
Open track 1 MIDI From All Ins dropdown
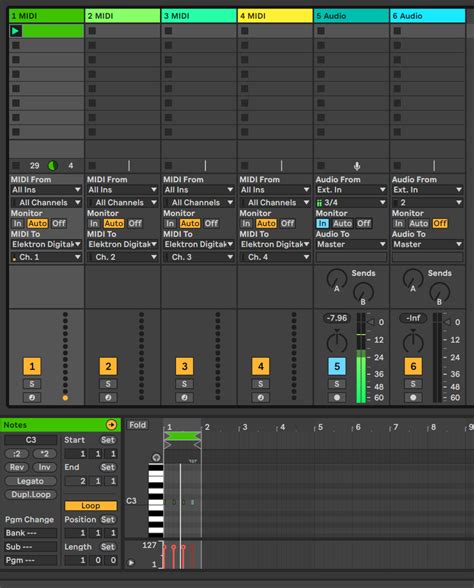point(46,190)
